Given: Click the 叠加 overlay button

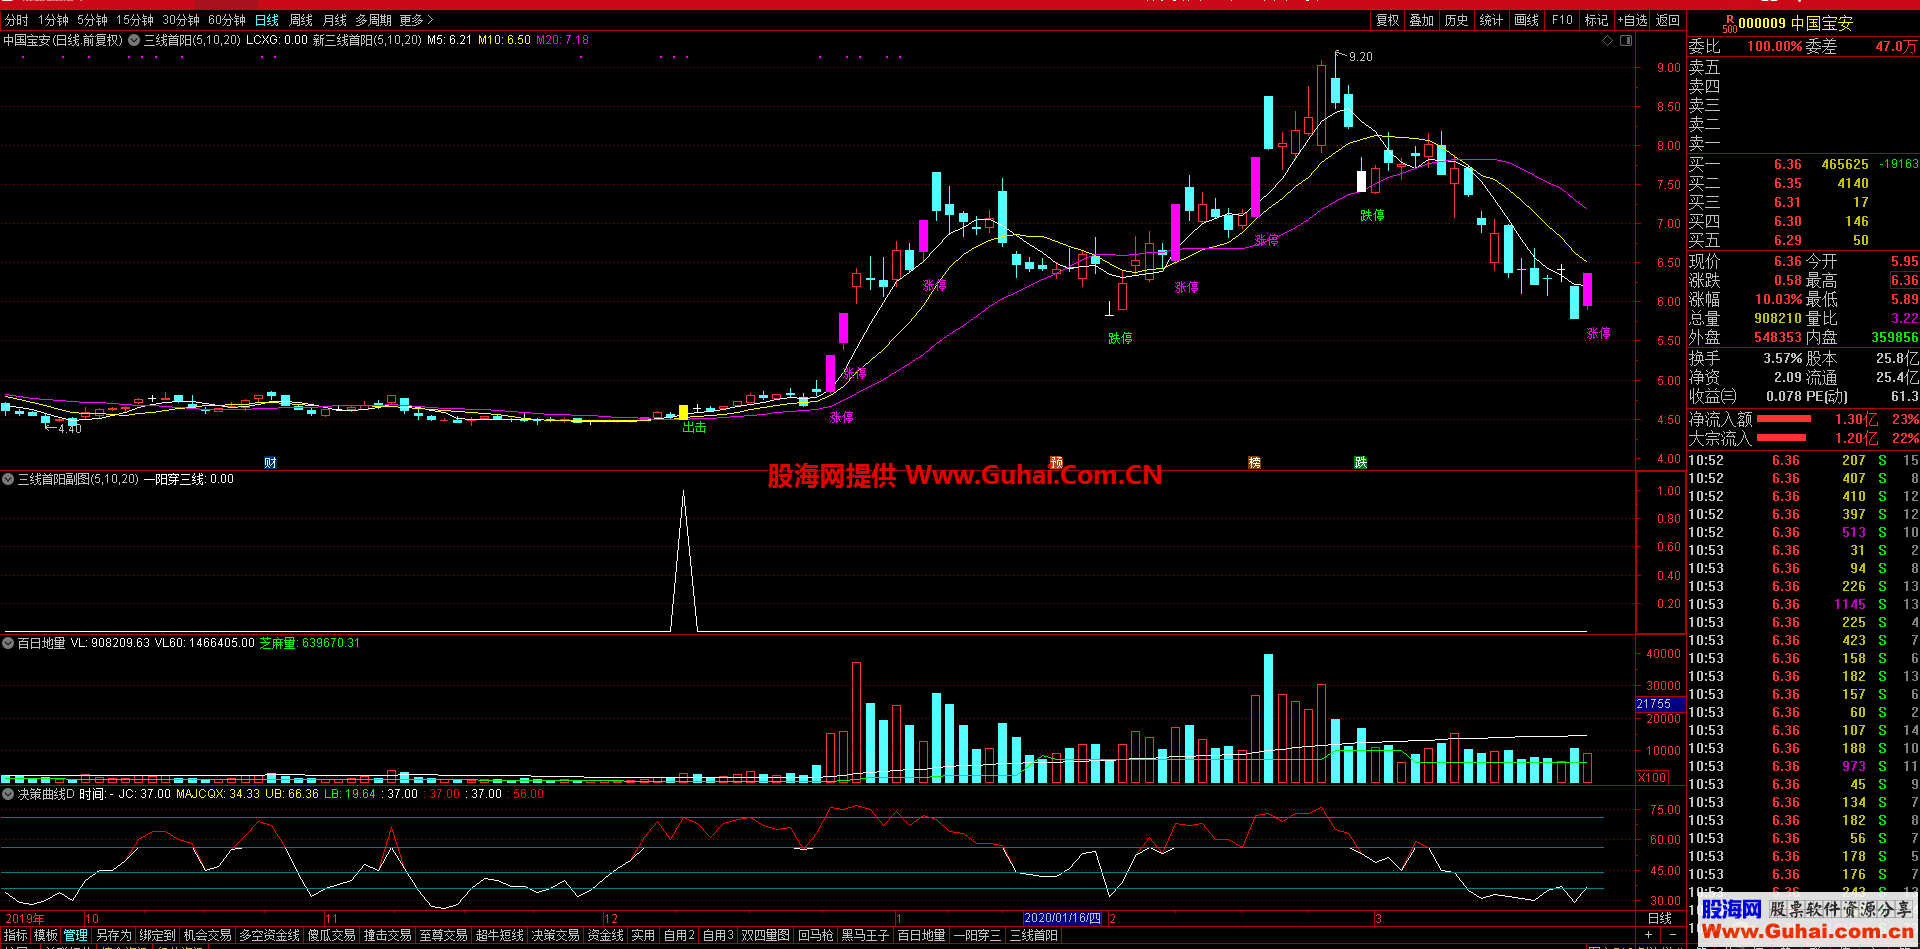Looking at the screenshot, I should (1421, 20).
